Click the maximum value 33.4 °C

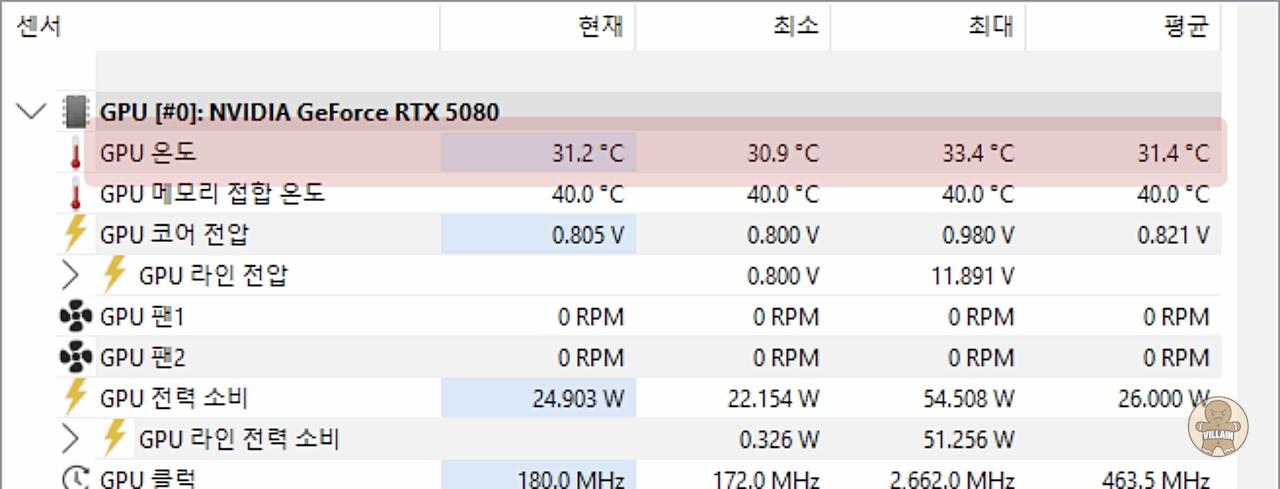(x=977, y=153)
